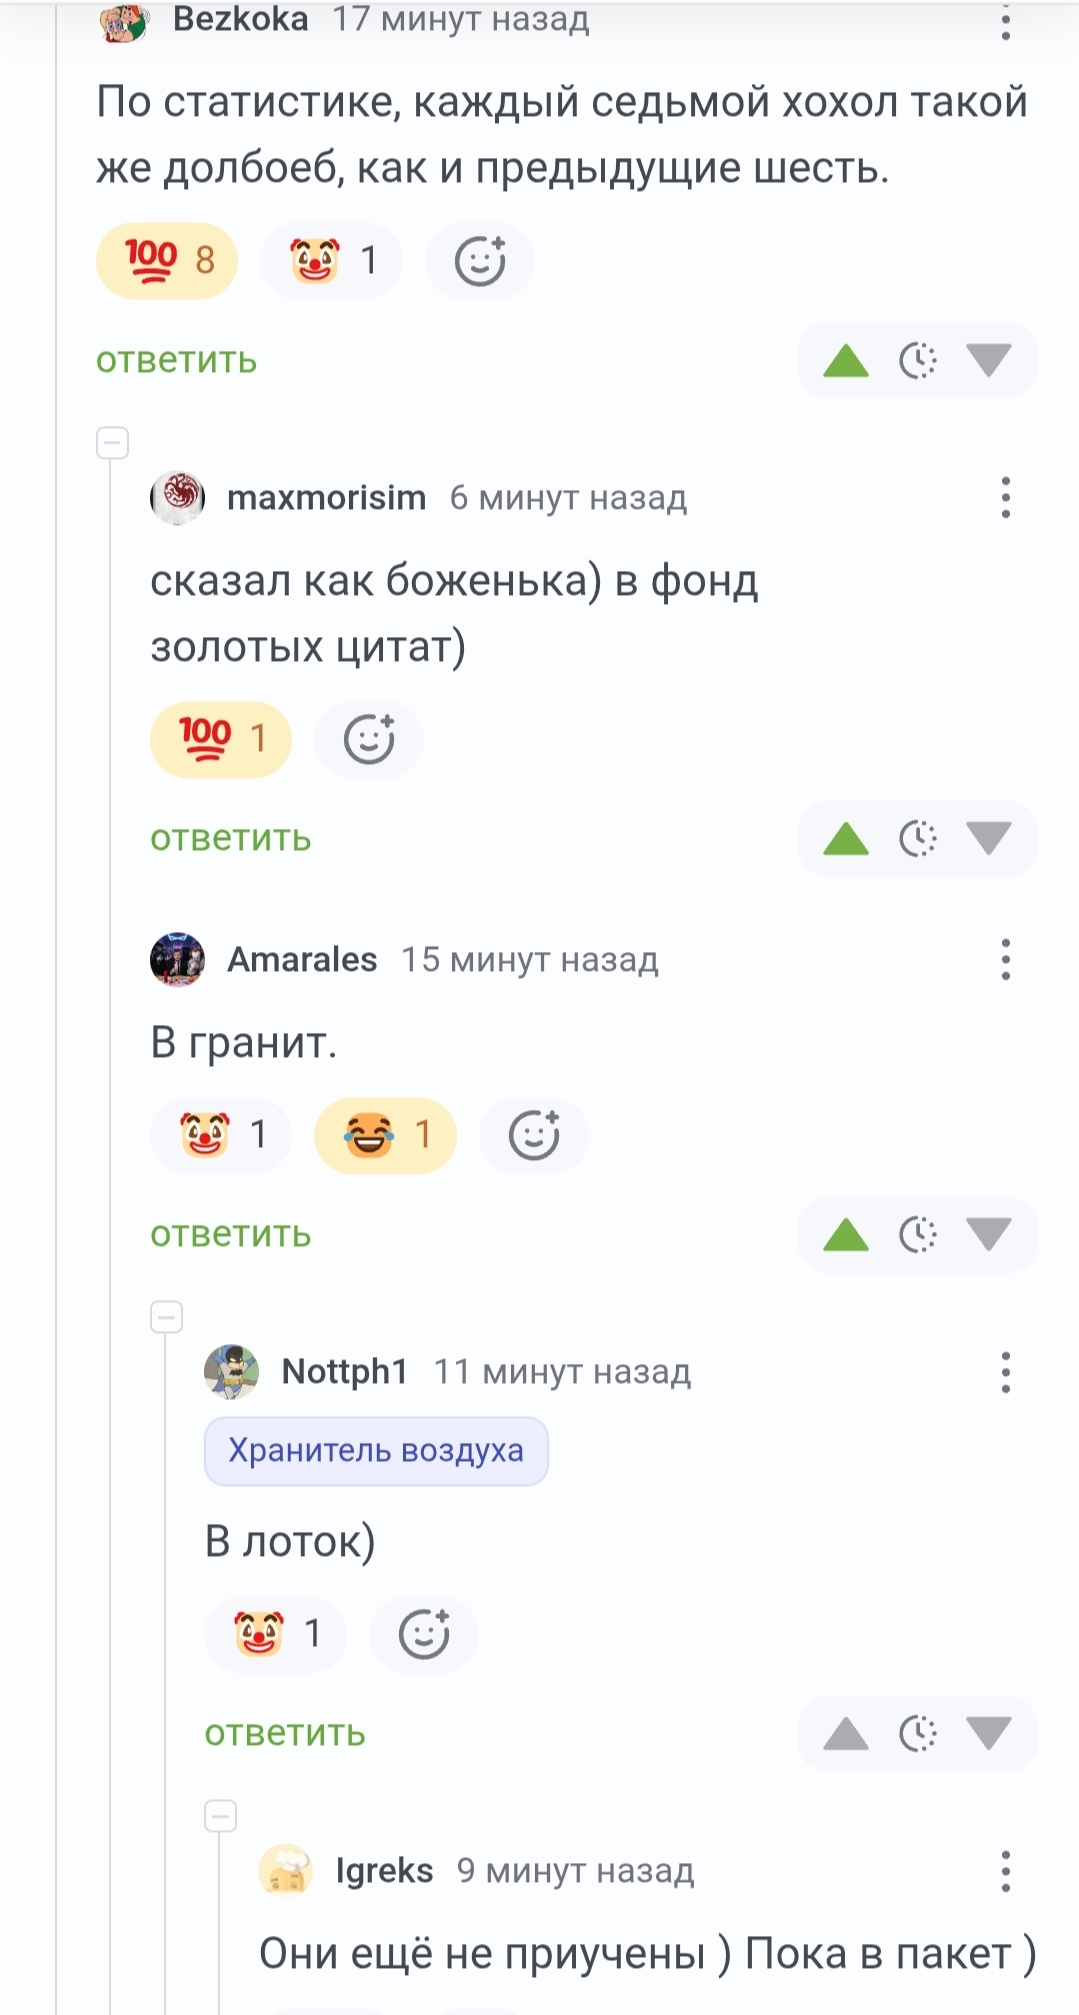Add emoji reaction to Nottph1's comment
The image size is (1079, 2015).
coord(424,1634)
